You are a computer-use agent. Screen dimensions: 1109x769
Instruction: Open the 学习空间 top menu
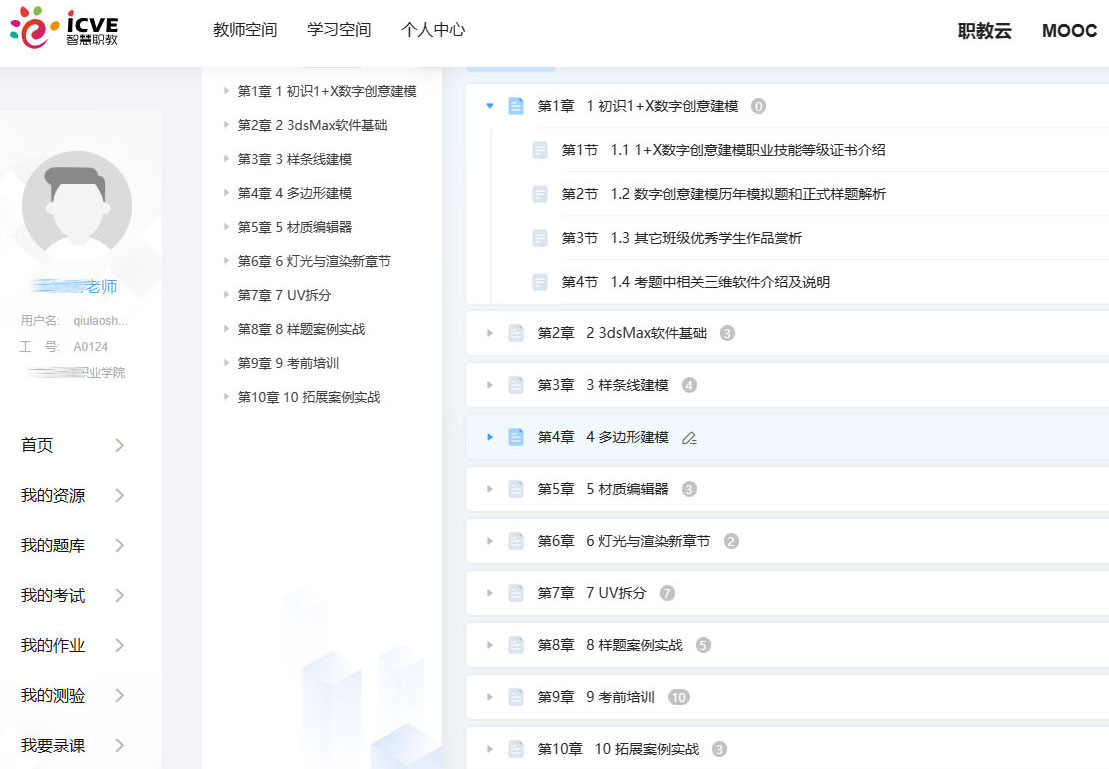(x=339, y=30)
